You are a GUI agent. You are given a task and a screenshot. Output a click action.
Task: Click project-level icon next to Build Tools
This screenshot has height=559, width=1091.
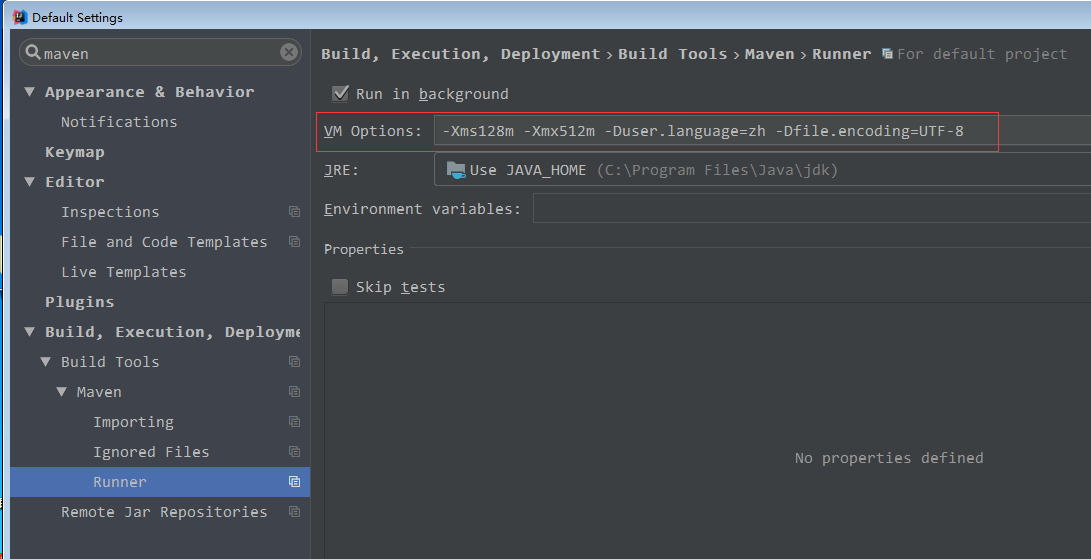pos(294,362)
